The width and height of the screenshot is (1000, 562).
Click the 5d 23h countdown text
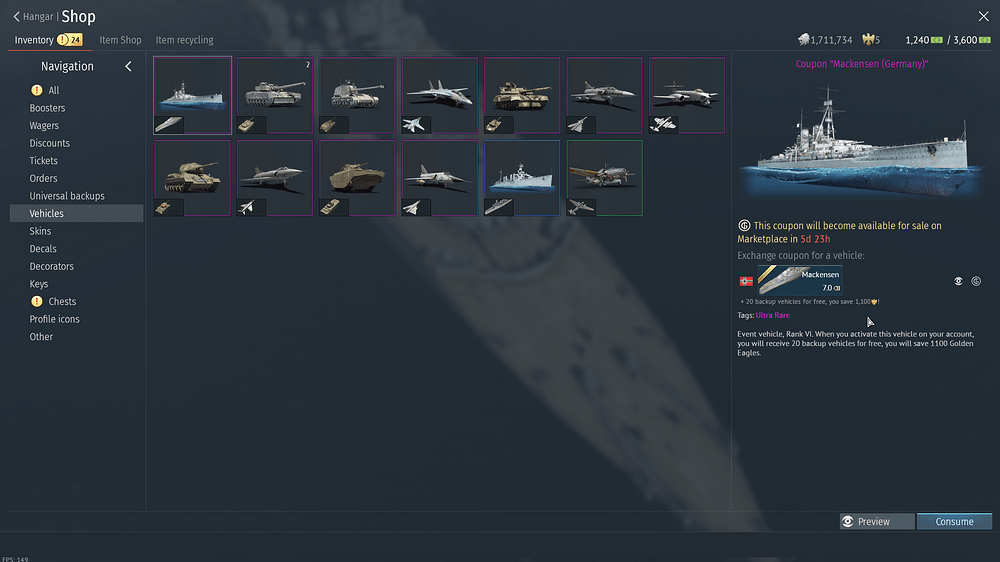click(815, 239)
